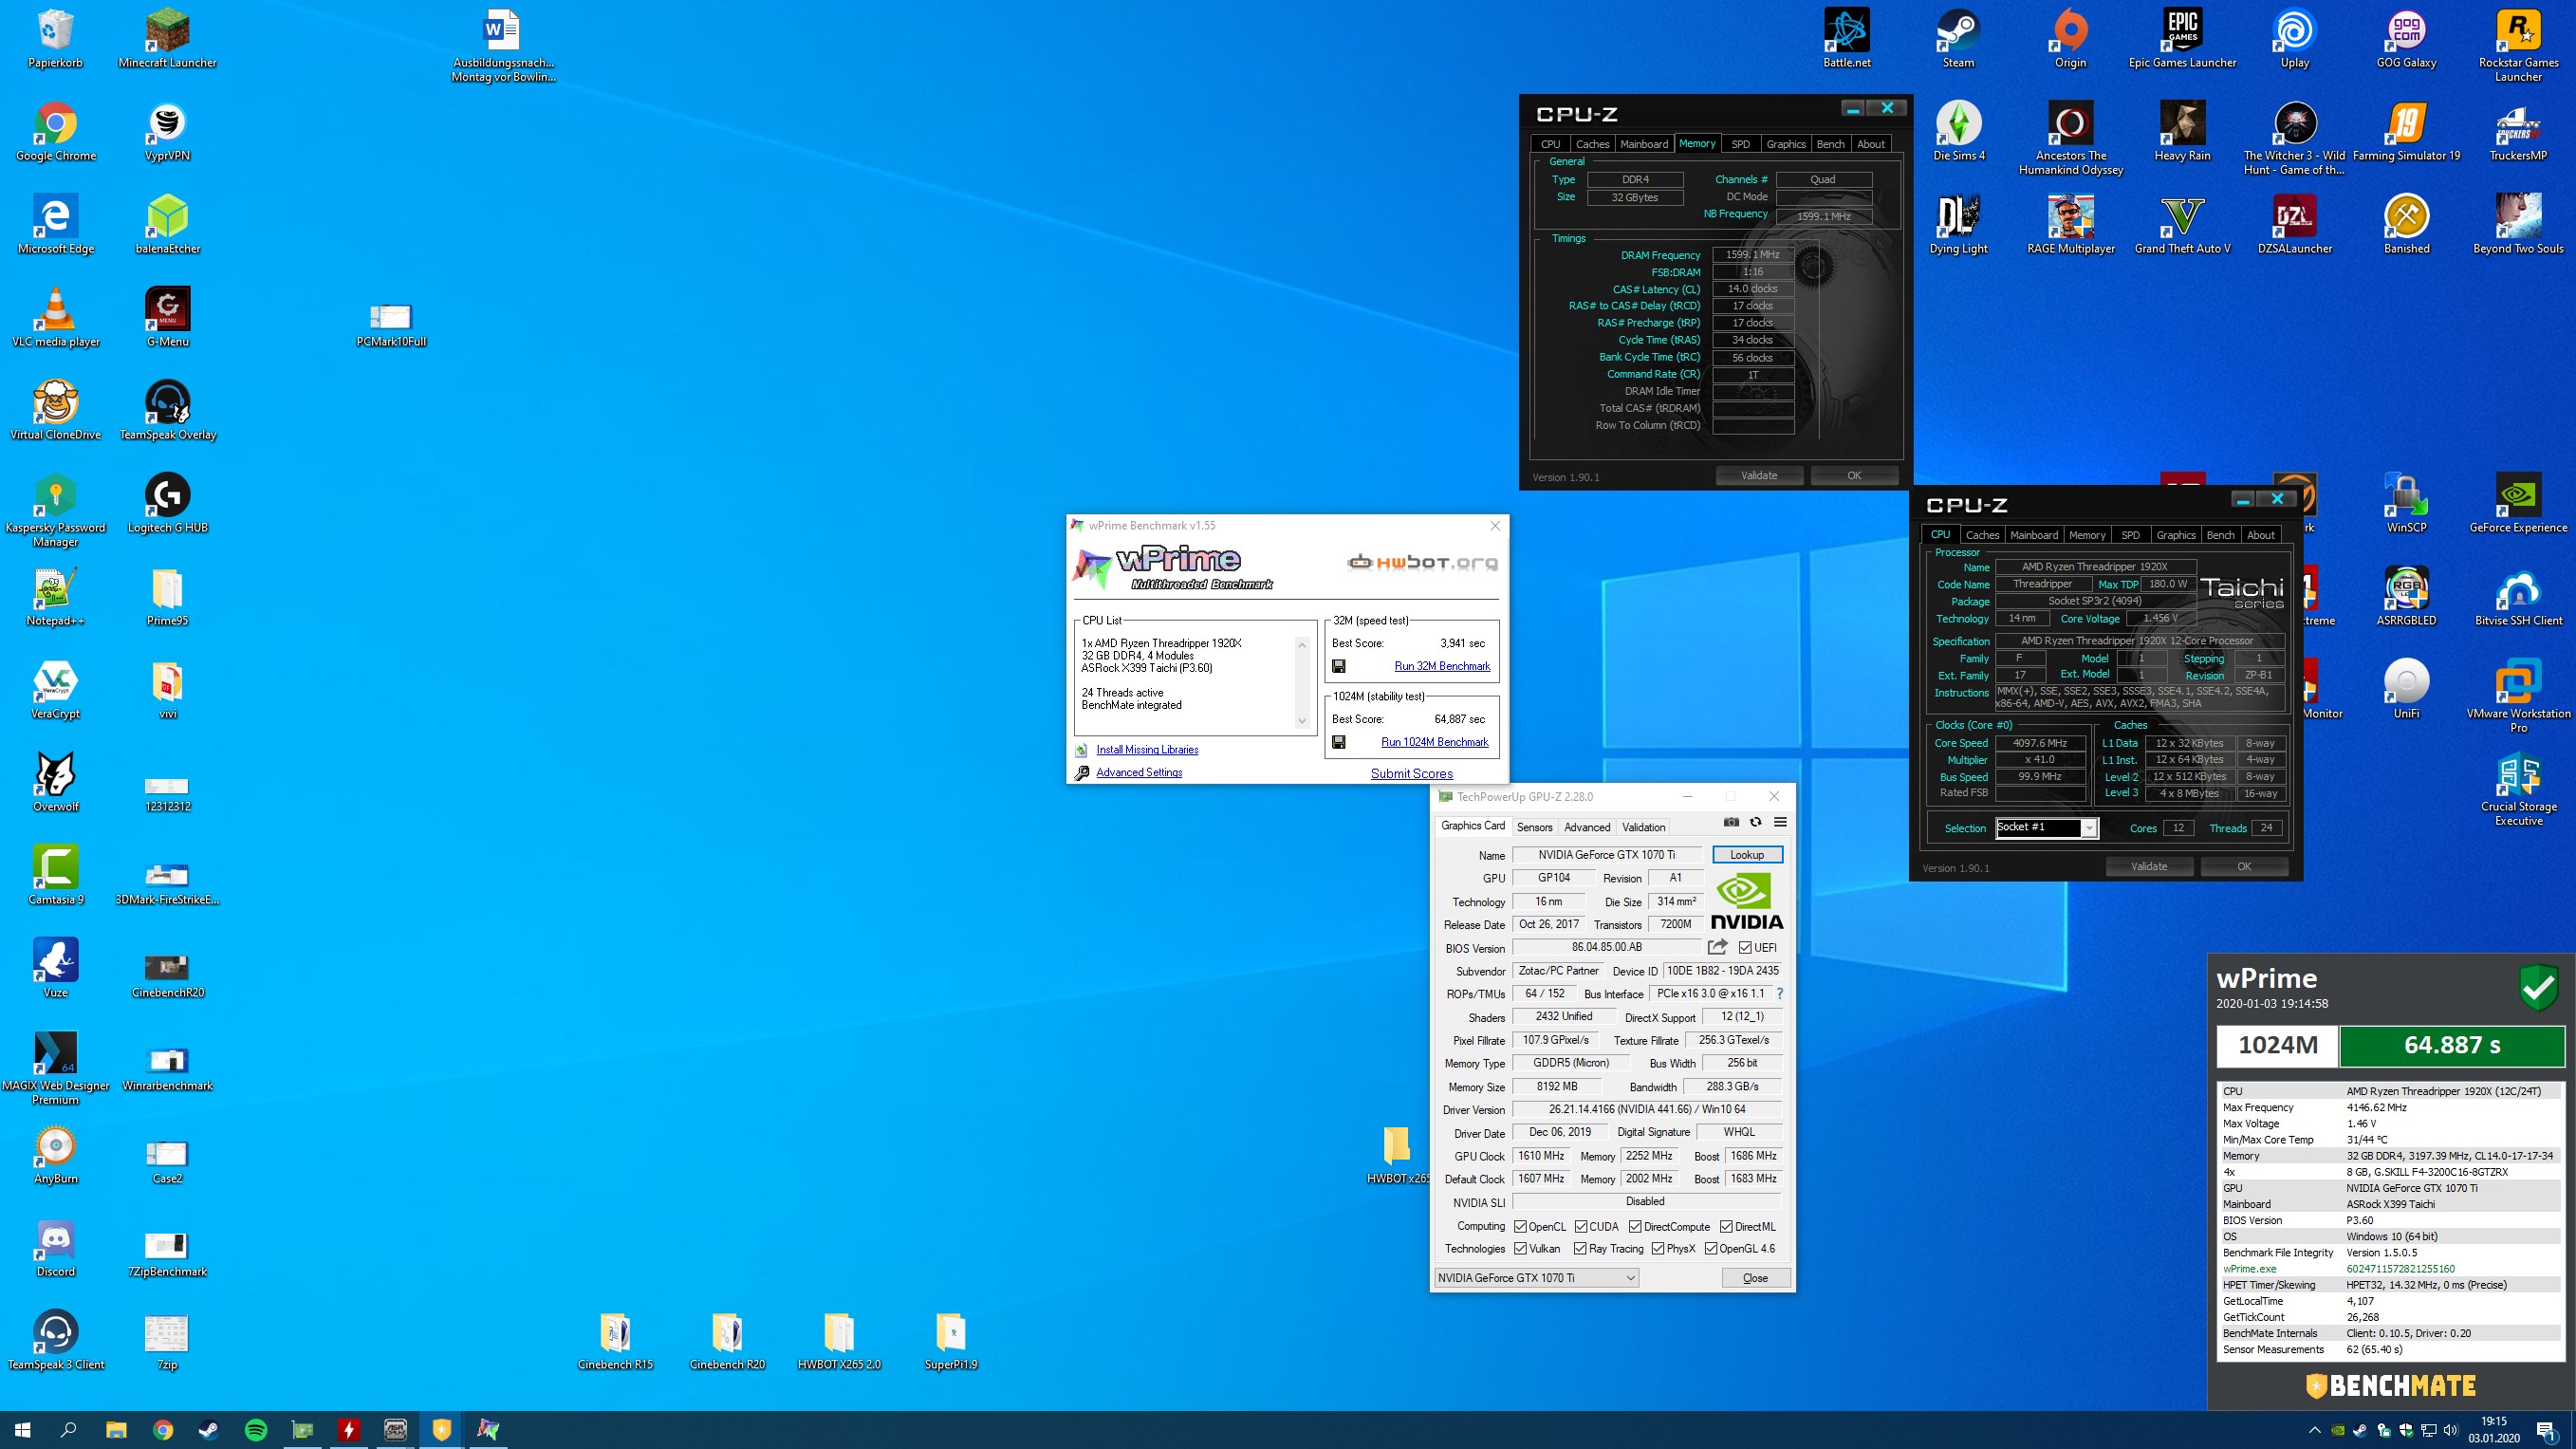The height and width of the screenshot is (1449, 2576).
Task: Click GPU-Z BIOS share/export icon
Action: (1717, 947)
